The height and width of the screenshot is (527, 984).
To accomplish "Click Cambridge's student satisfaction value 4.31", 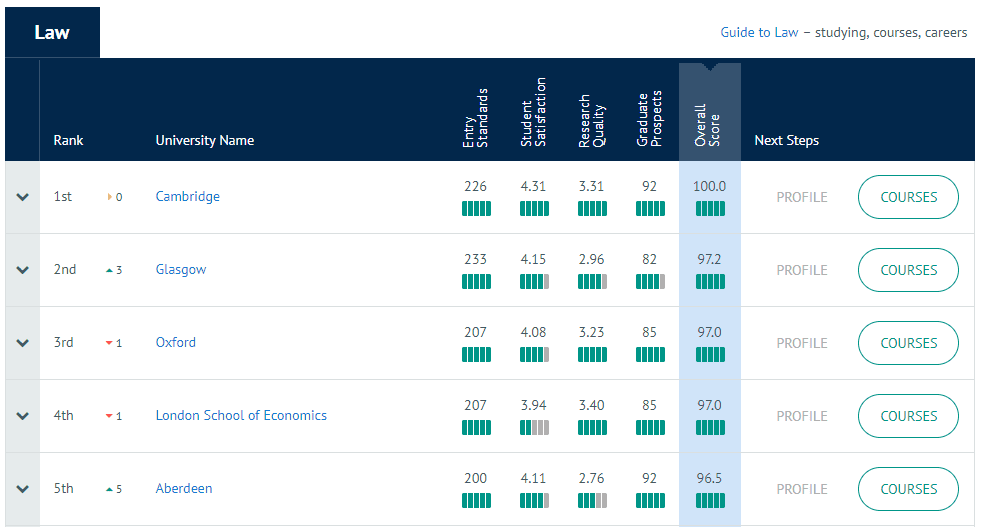I will (533, 186).
